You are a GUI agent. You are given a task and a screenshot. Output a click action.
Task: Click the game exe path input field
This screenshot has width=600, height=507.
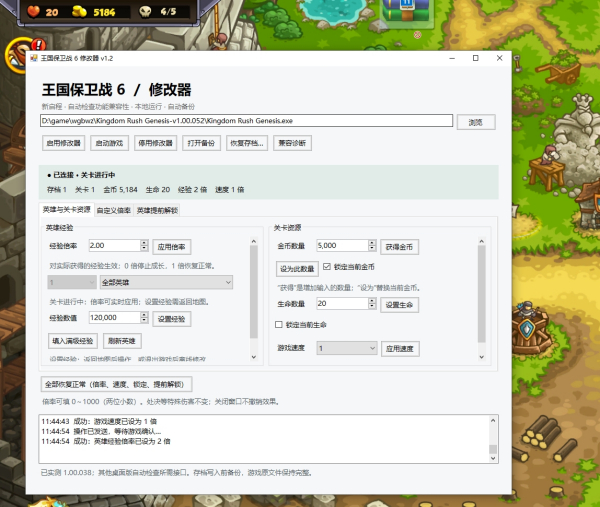246,121
